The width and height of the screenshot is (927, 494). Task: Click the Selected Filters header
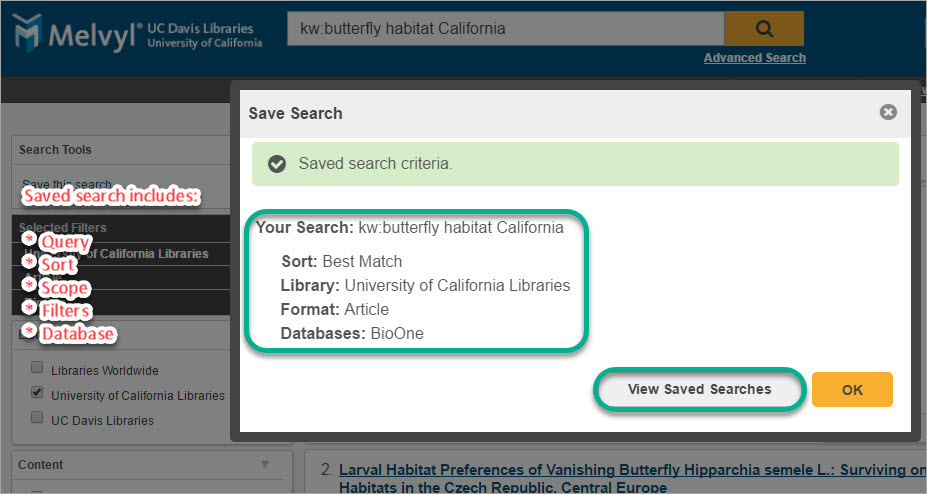63,228
